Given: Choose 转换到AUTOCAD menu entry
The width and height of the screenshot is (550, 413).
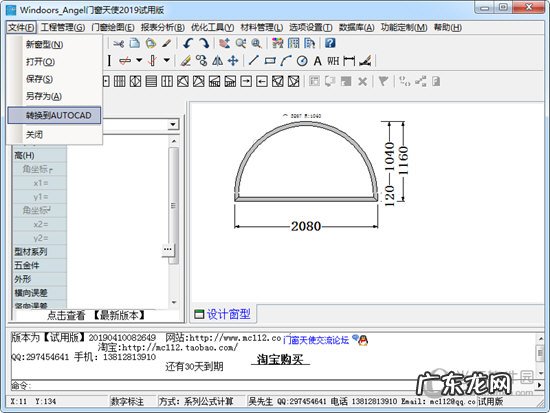Looking at the screenshot, I should [54, 115].
